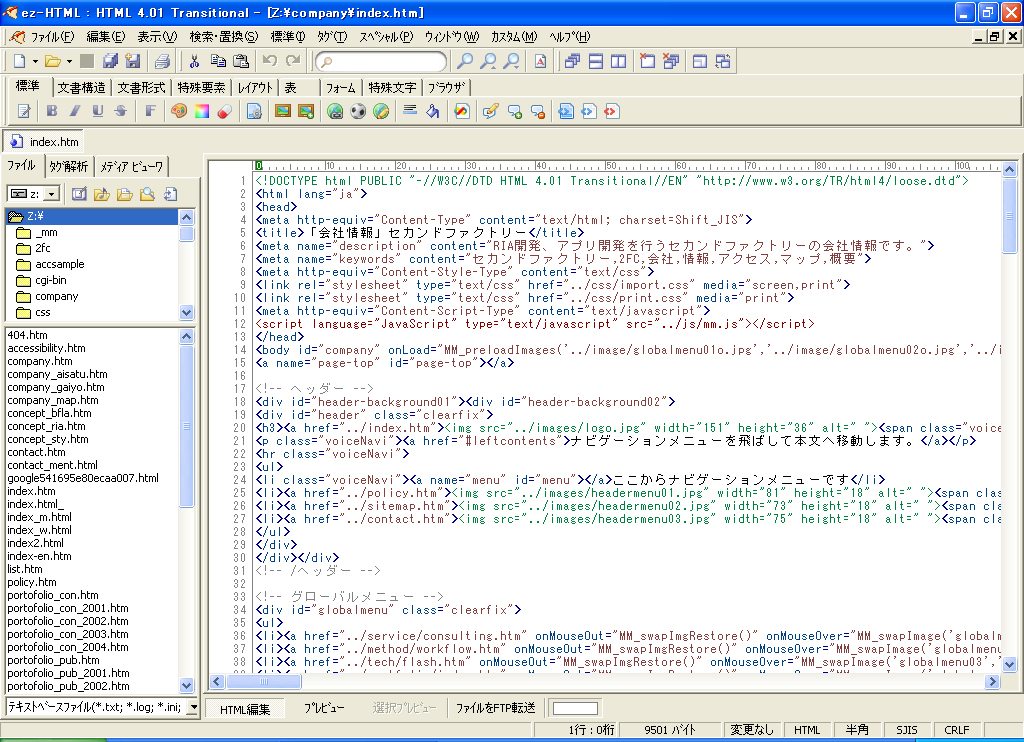Select the index.htm document tab
The width and height of the screenshot is (1024, 742).
pos(44,142)
